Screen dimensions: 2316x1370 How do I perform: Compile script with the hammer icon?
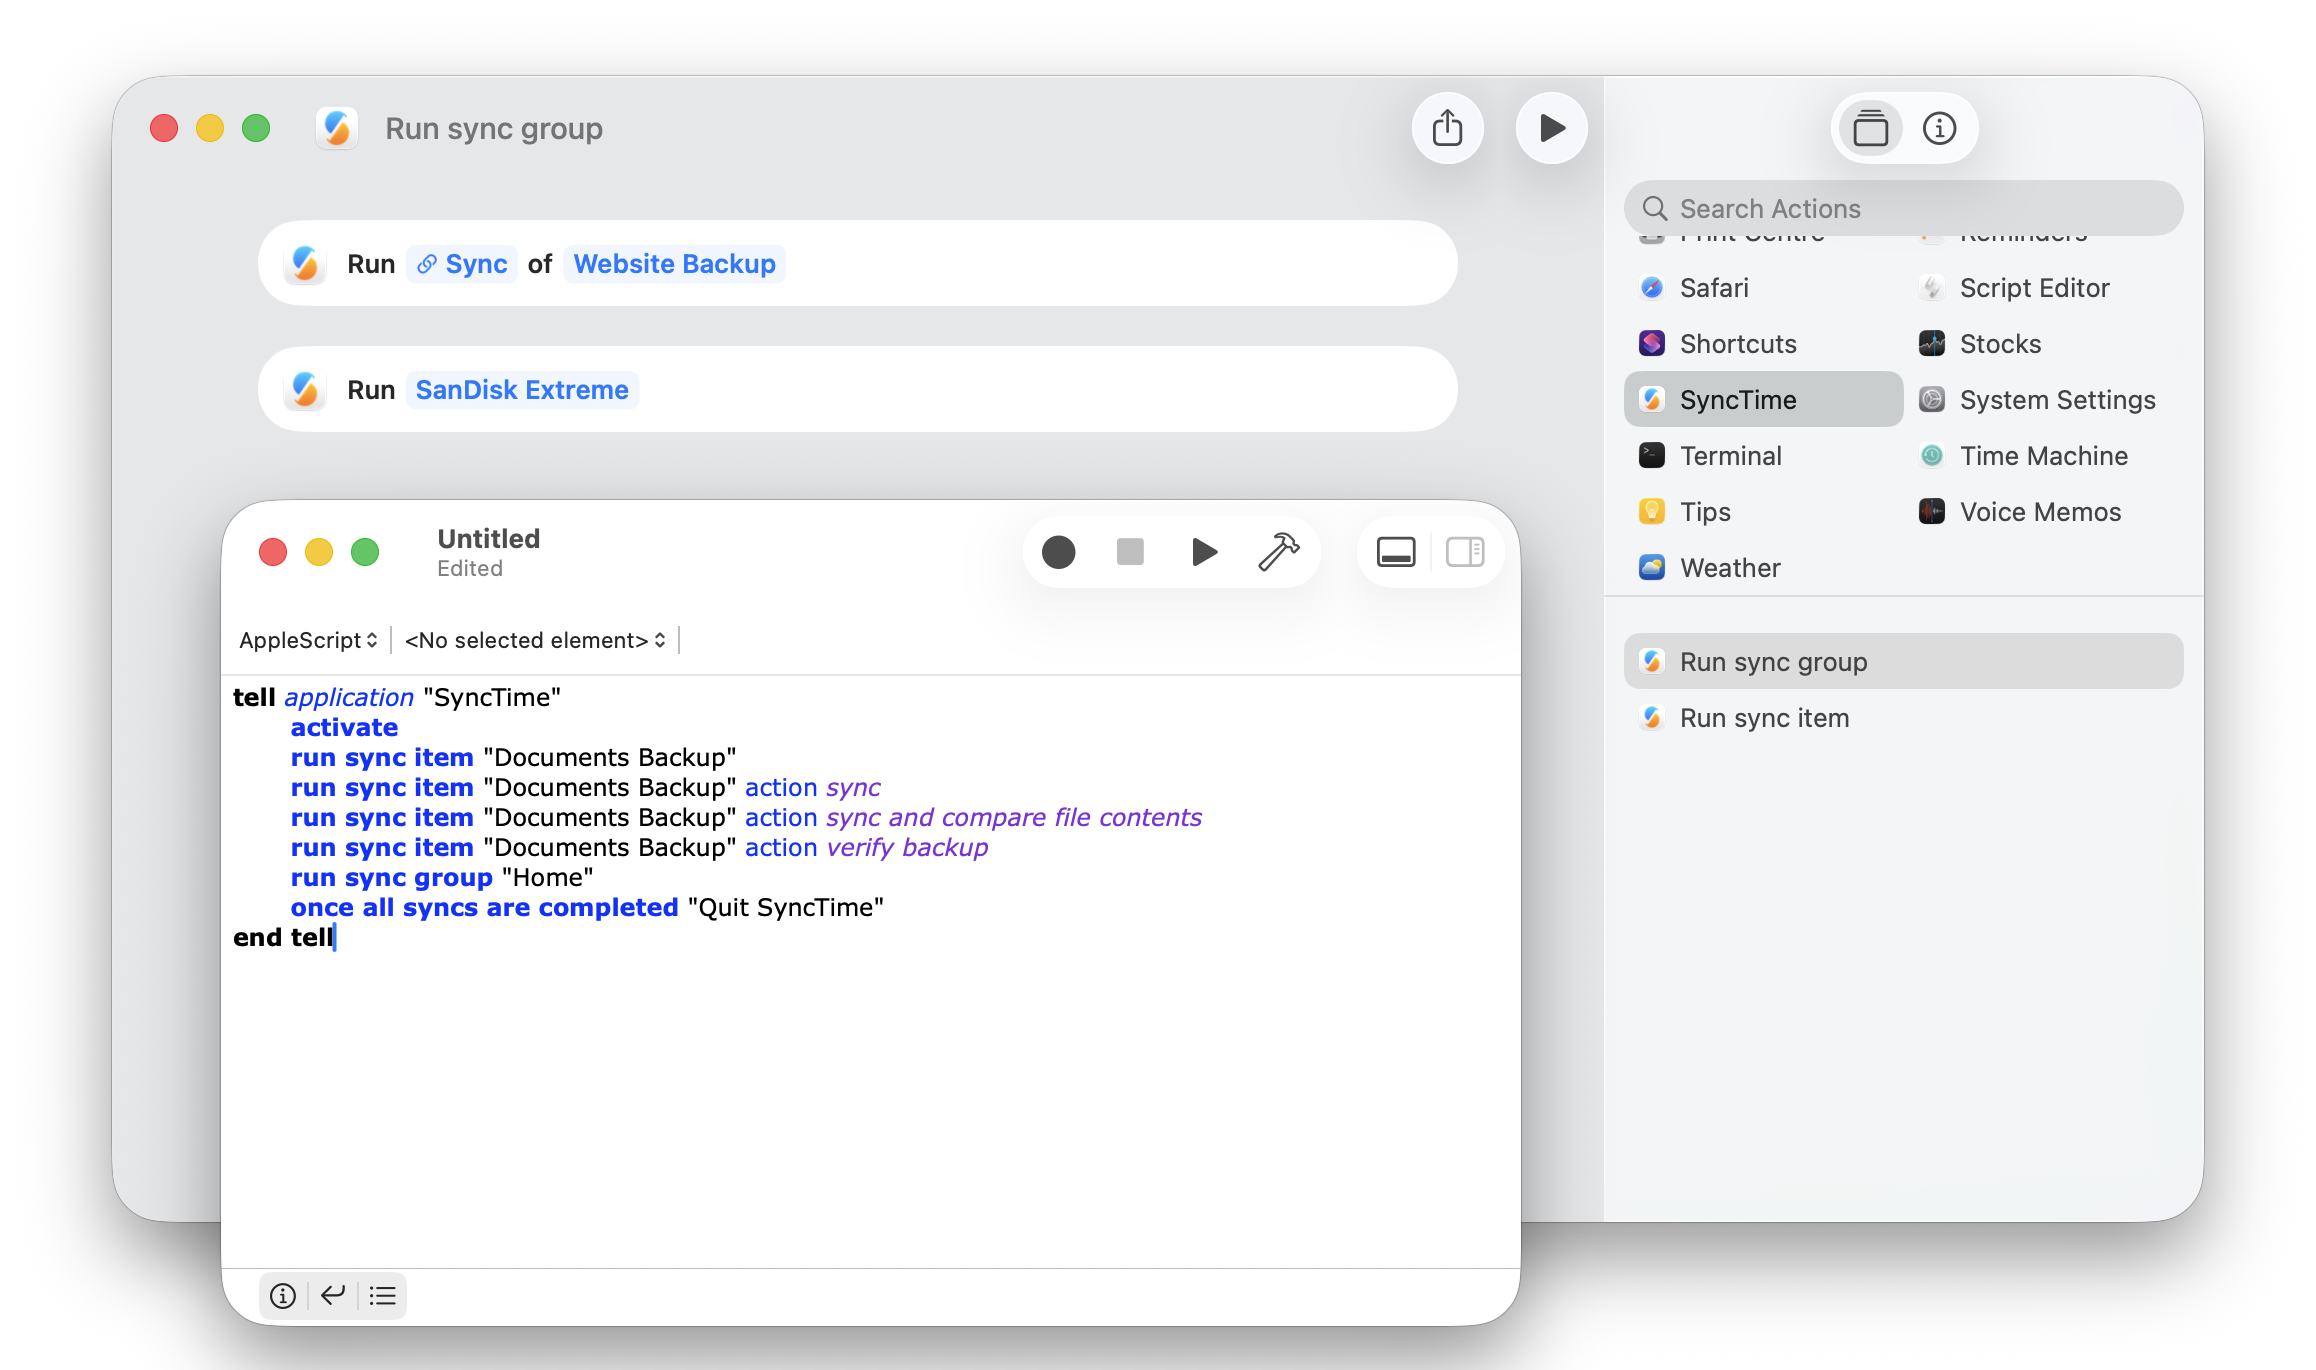pos(1278,552)
